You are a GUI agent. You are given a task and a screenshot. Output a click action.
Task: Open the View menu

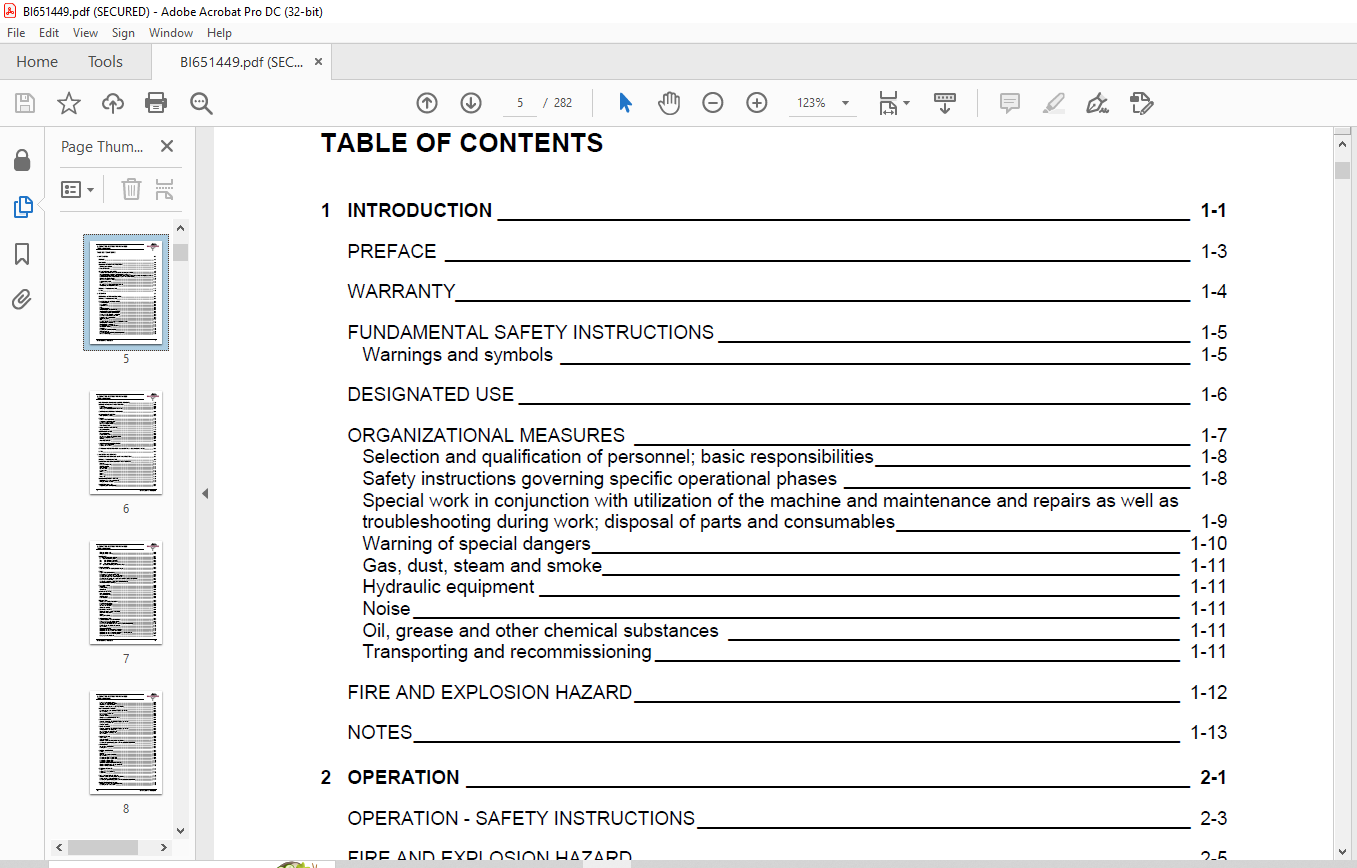pyautogui.click(x=85, y=33)
